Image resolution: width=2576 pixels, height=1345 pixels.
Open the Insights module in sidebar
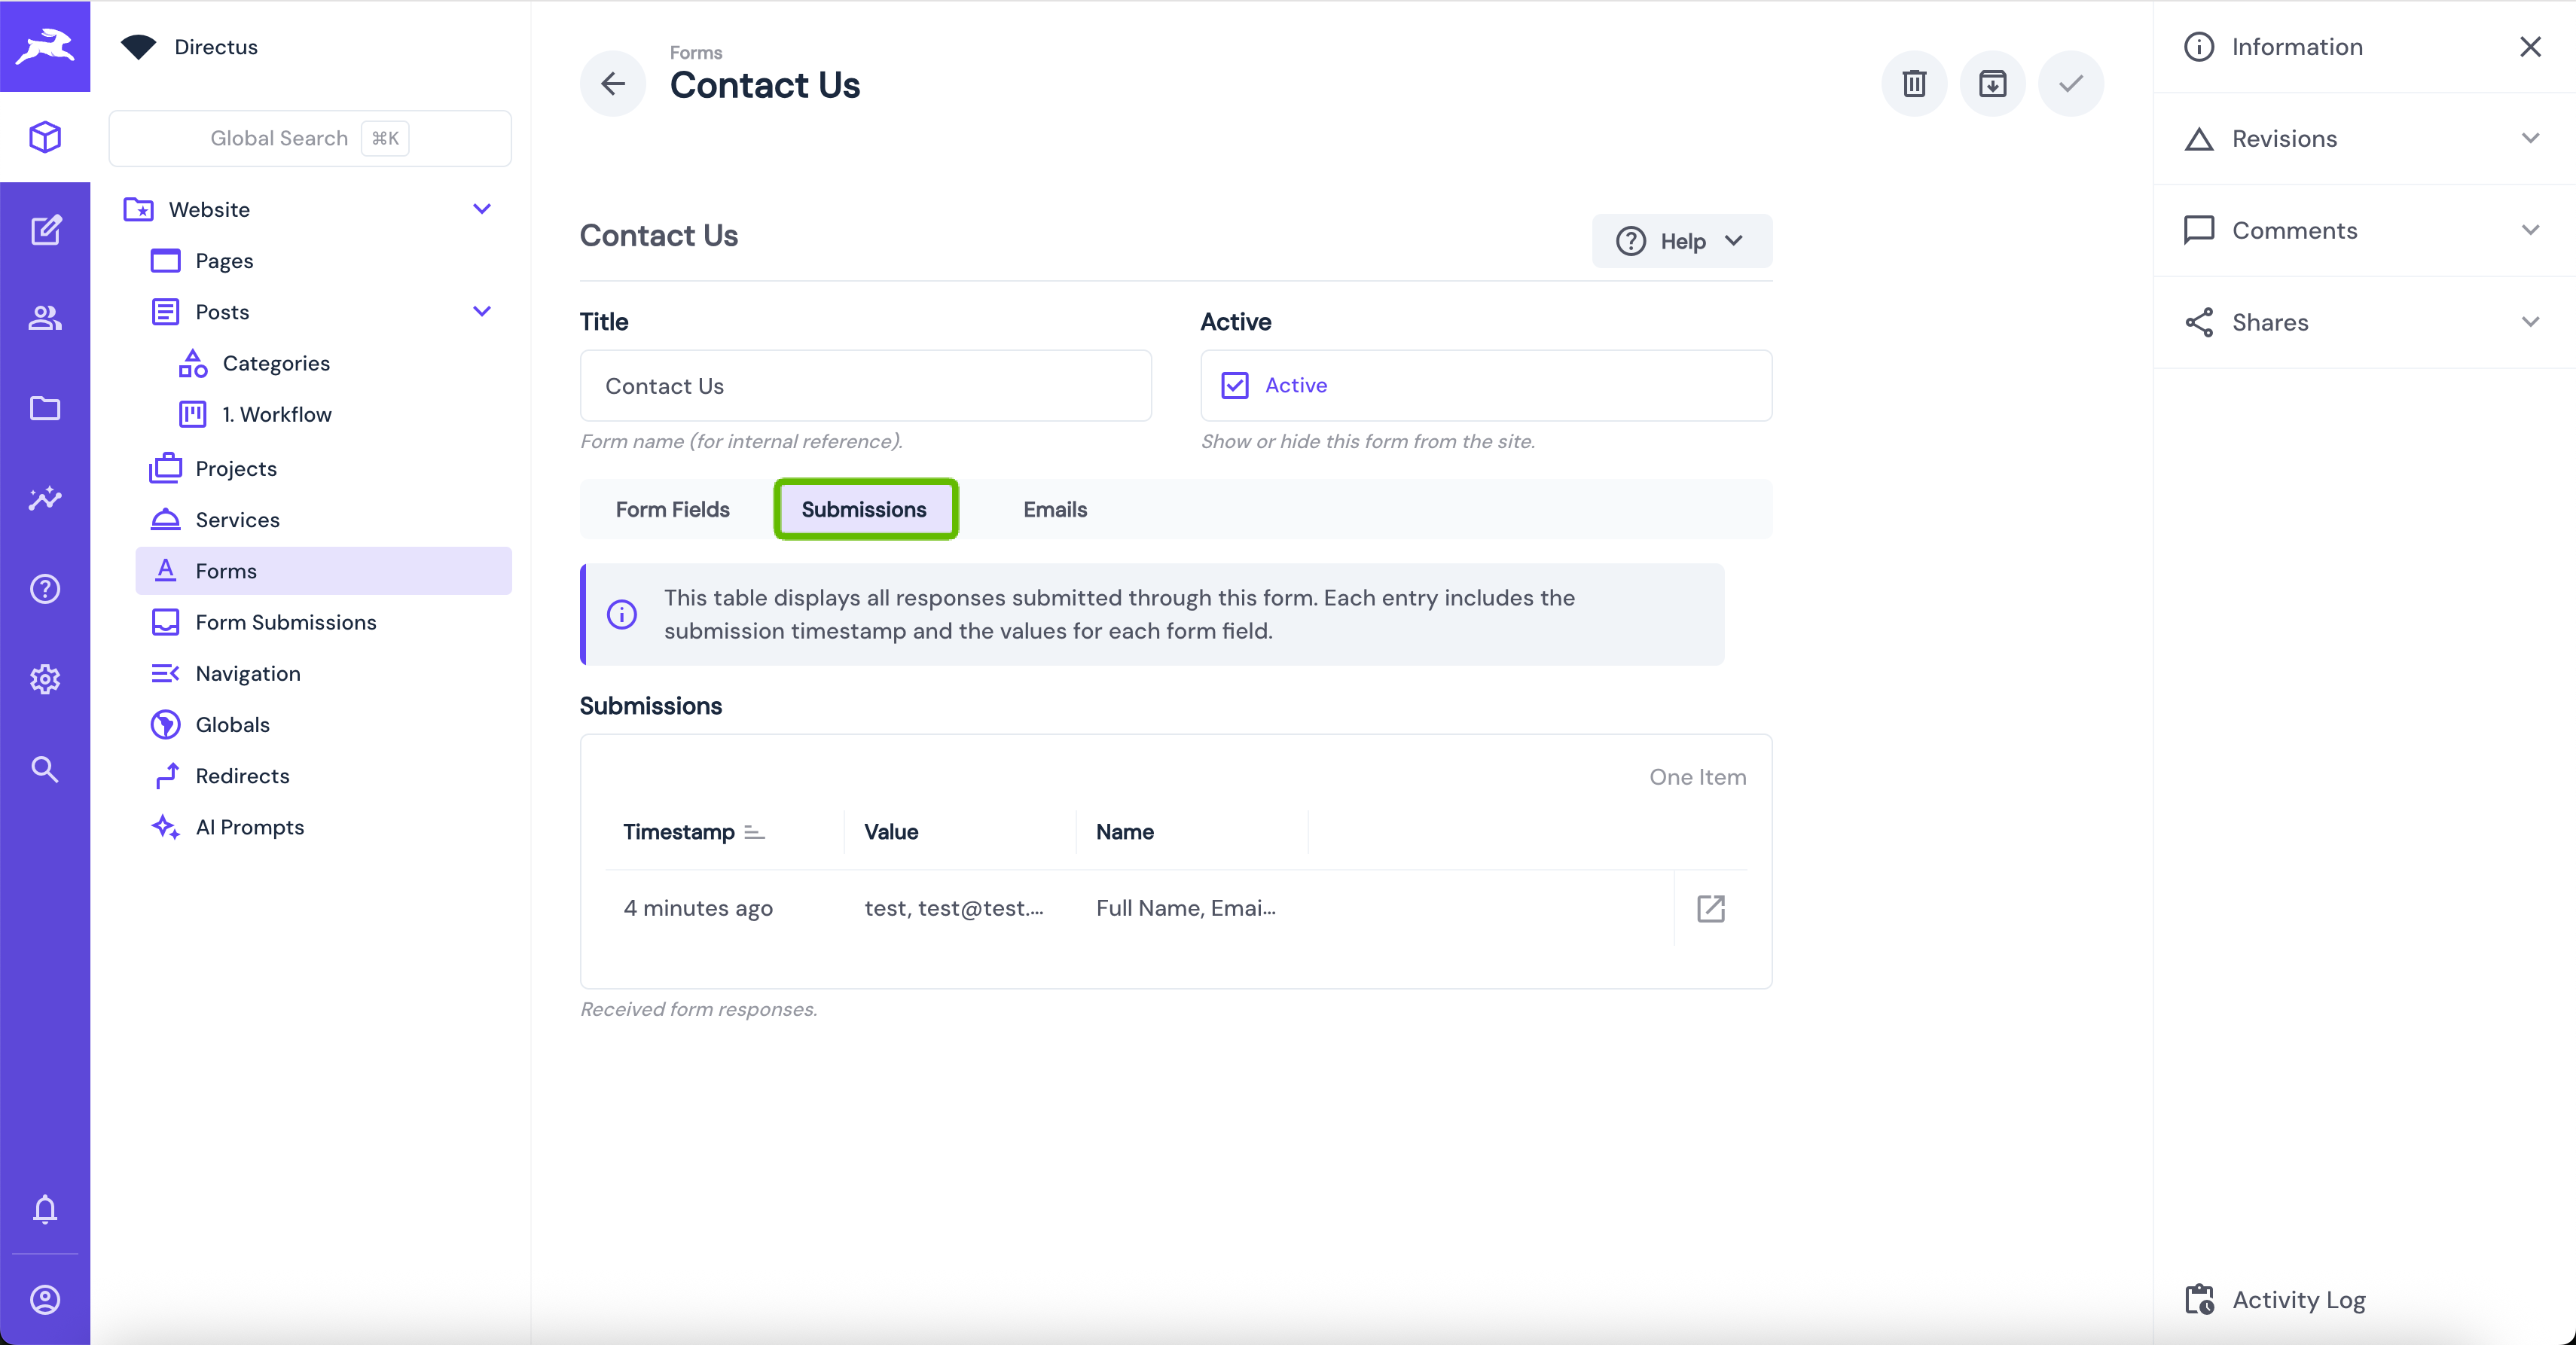(x=45, y=498)
